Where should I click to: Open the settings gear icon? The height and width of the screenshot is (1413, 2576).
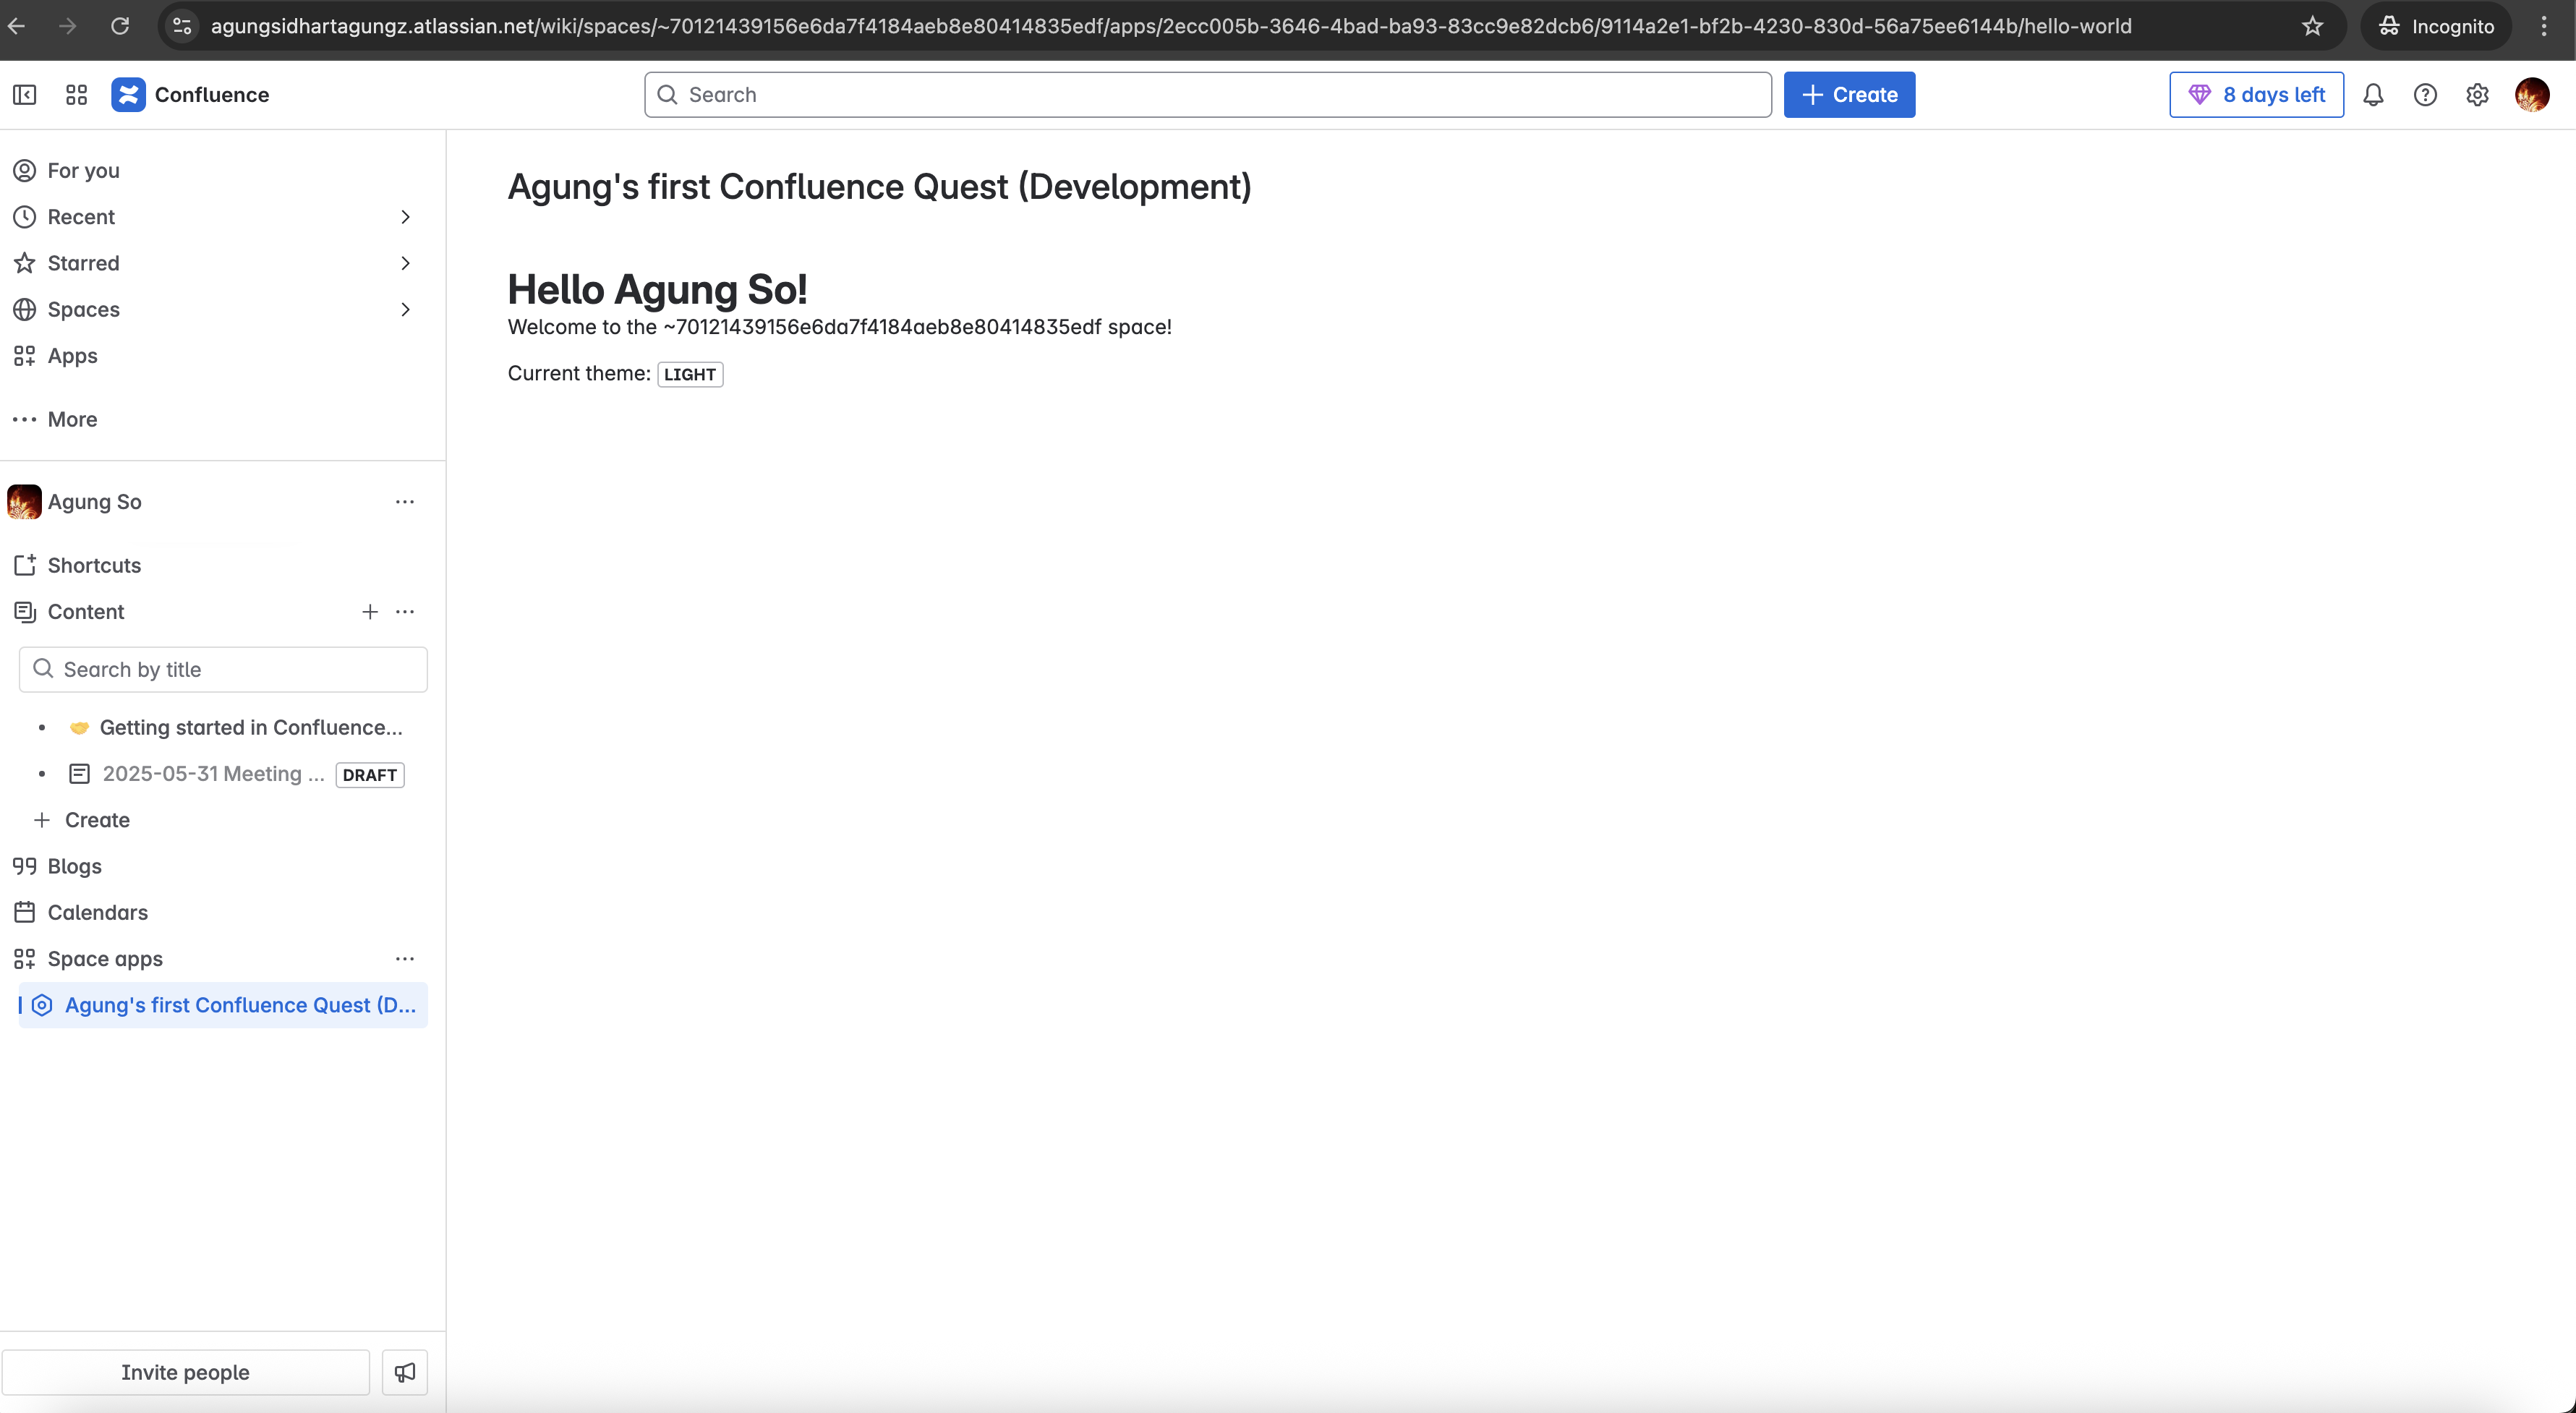[x=2477, y=95]
